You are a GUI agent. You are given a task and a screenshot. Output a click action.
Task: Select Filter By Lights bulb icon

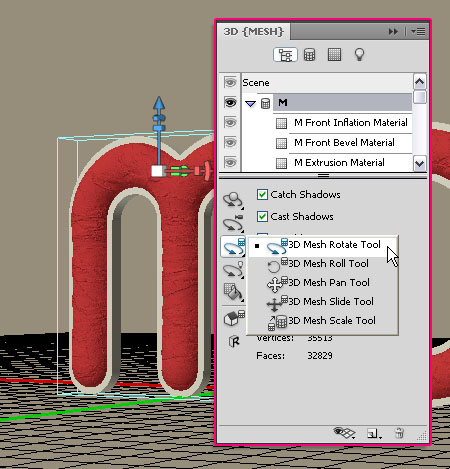(x=359, y=55)
